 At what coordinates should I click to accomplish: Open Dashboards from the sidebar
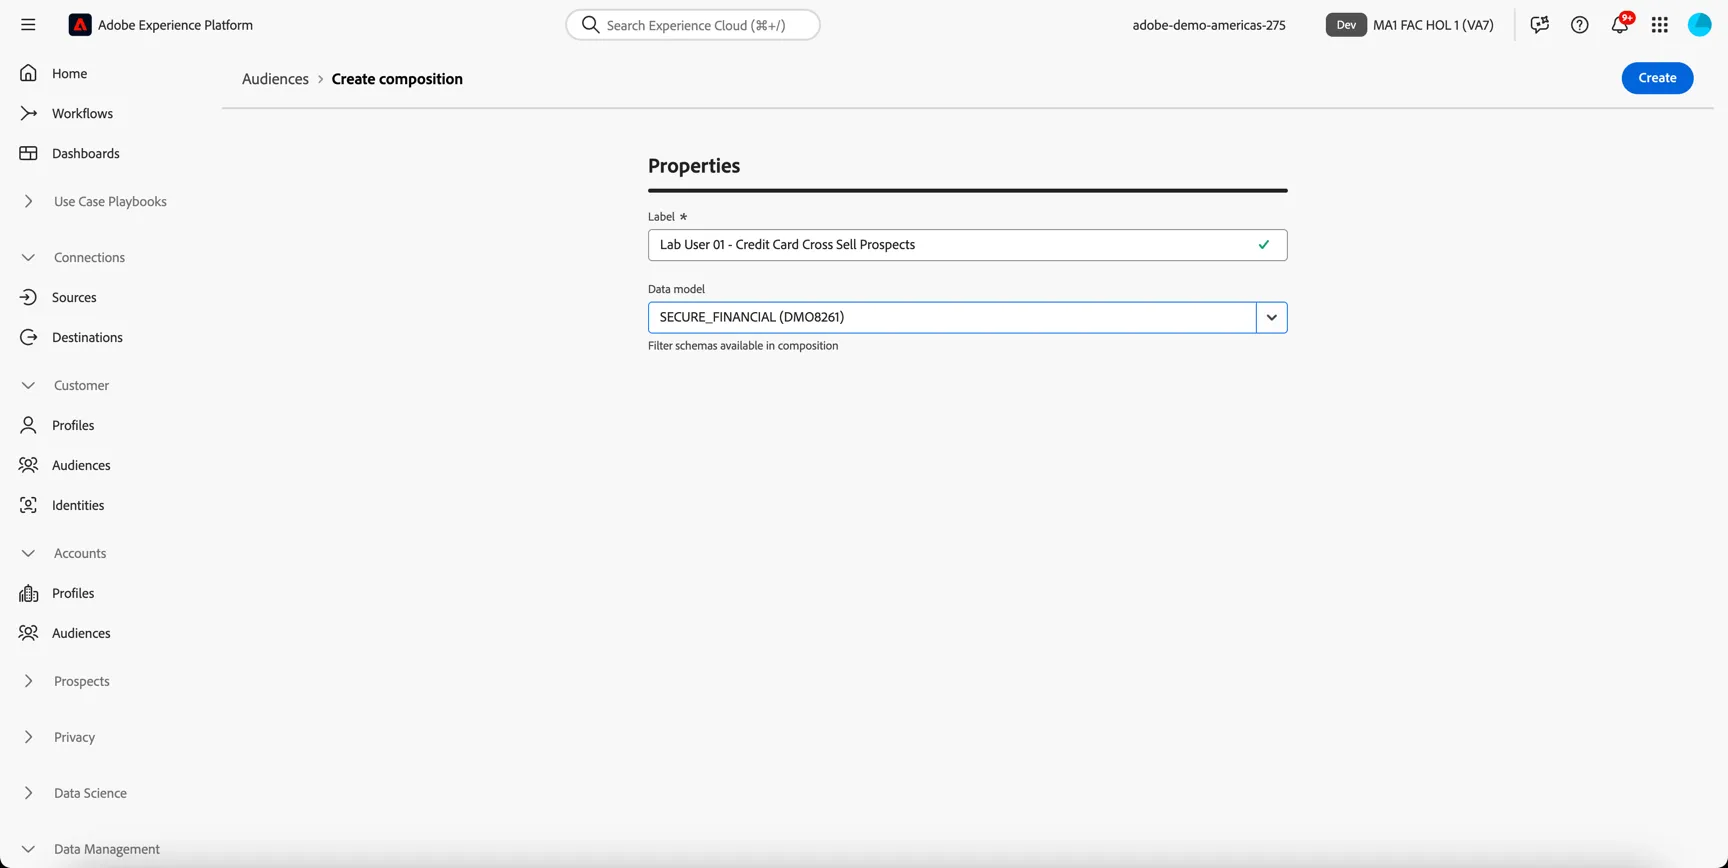[86, 153]
